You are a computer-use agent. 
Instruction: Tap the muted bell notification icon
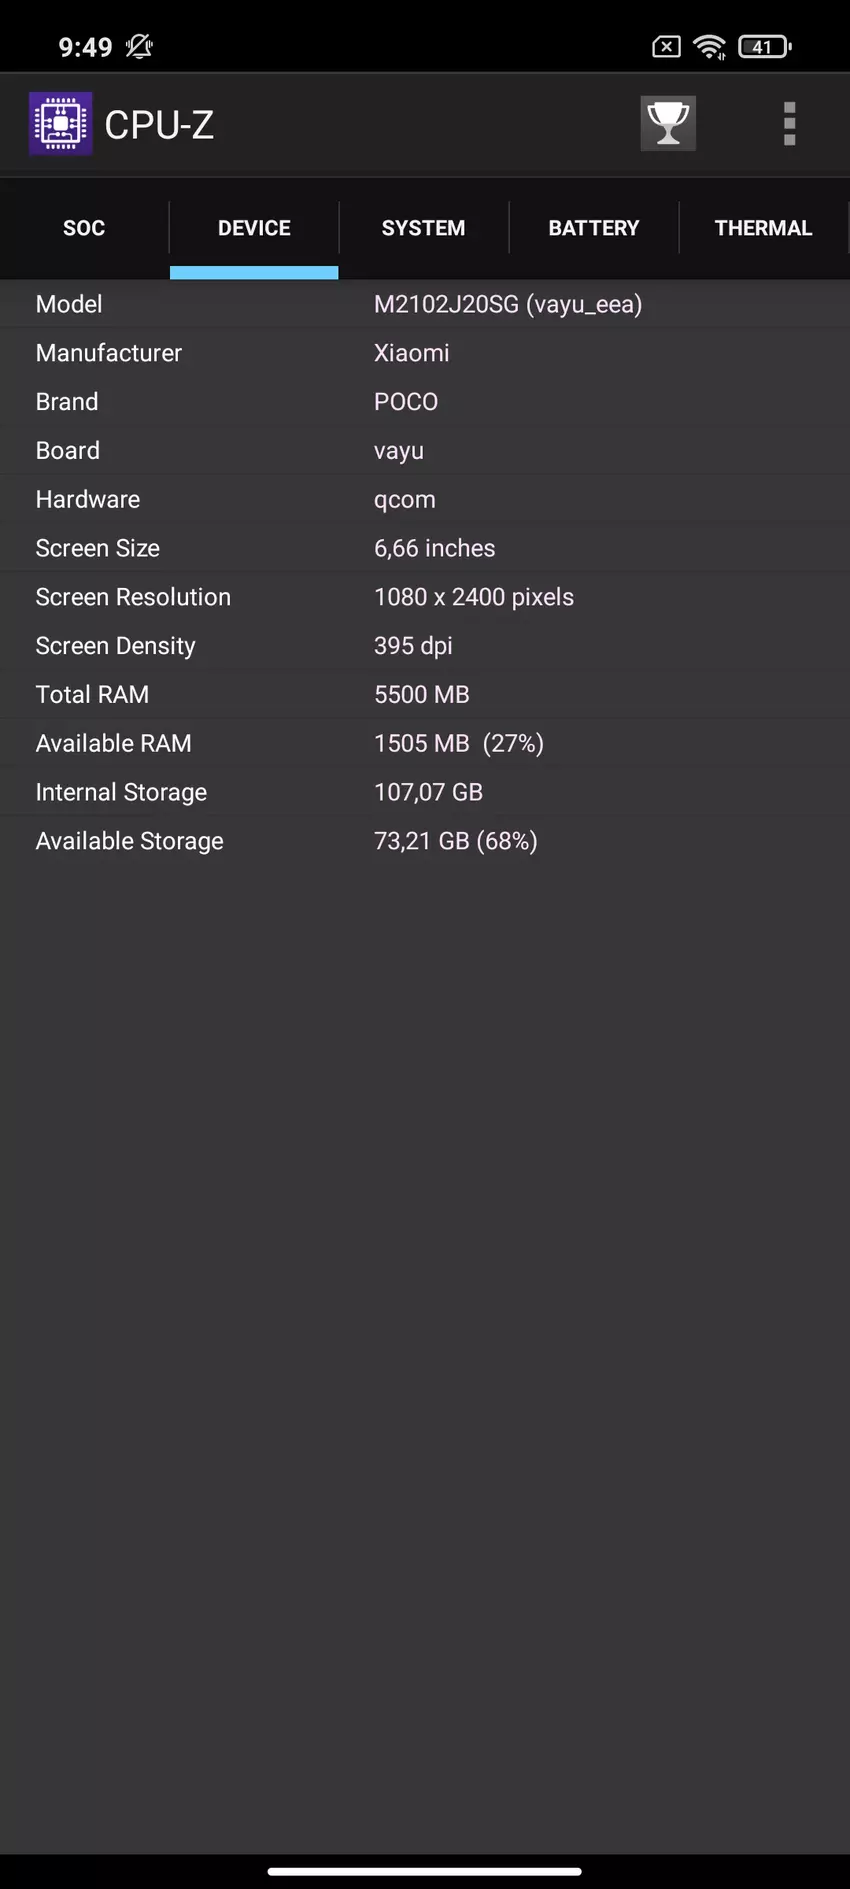pos(139,47)
